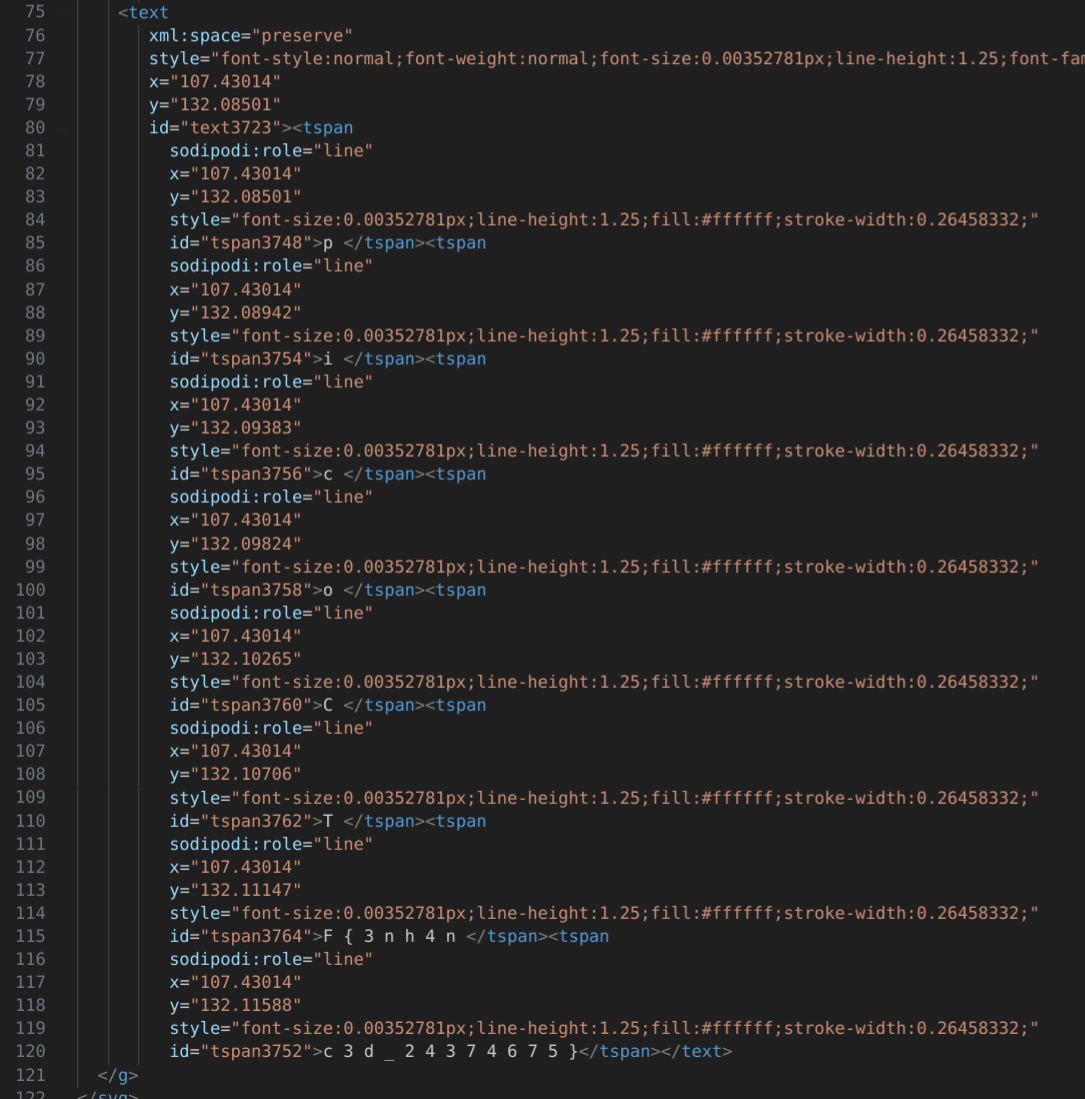Click sodipodi:role="line" on line 106
Screen dimensions: 1085x1099
271,728
